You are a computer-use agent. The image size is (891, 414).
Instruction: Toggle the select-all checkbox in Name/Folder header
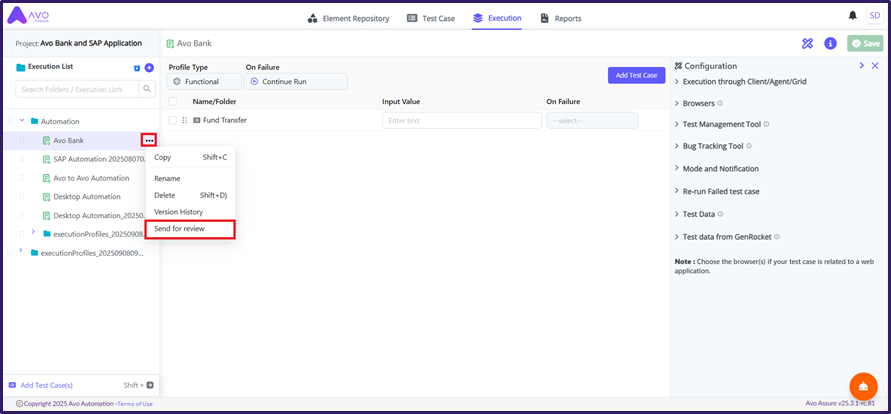click(x=173, y=101)
